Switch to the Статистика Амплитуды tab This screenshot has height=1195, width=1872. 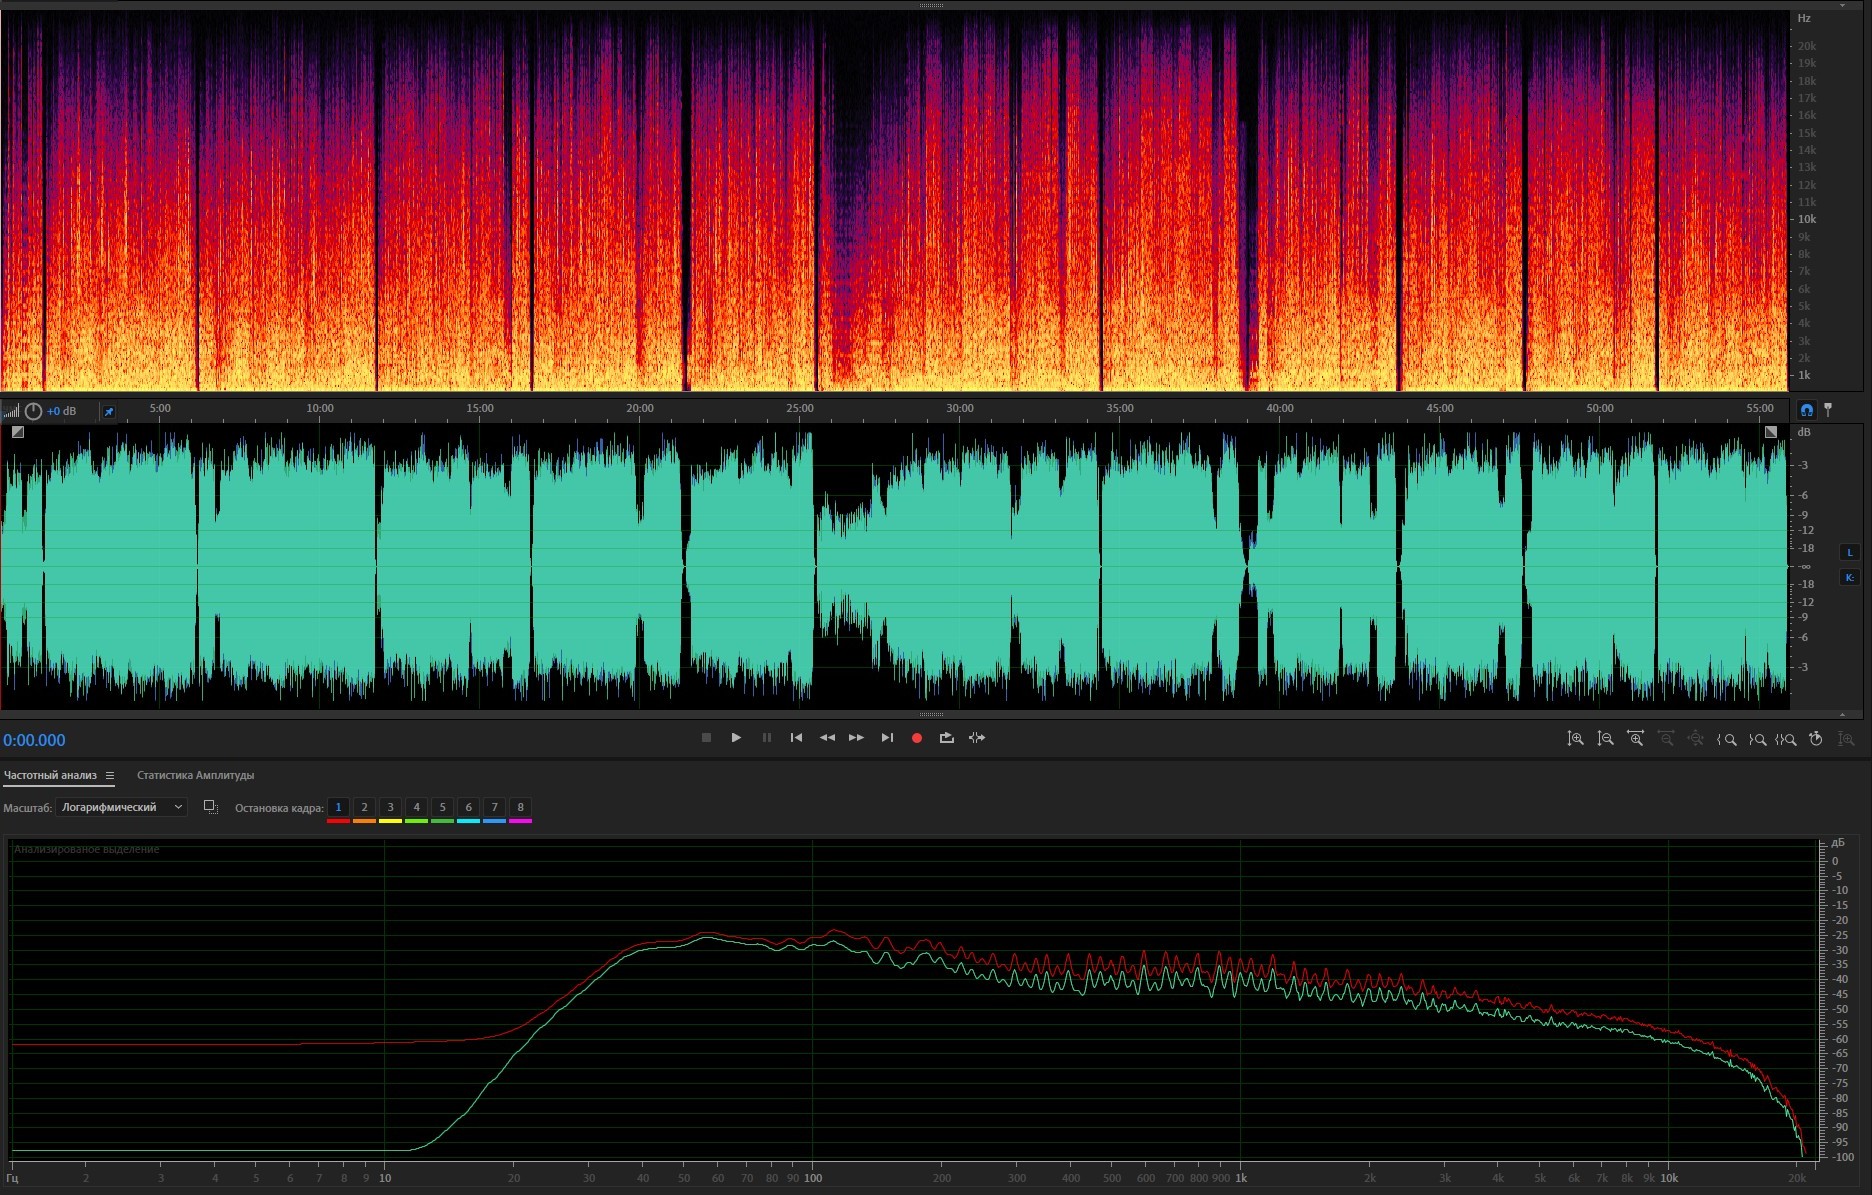[x=195, y=776]
